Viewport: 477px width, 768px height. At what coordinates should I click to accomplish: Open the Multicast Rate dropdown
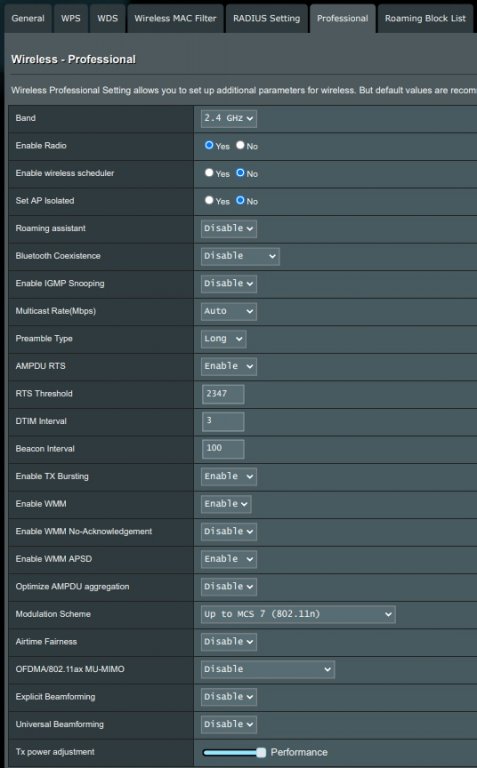click(x=229, y=311)
